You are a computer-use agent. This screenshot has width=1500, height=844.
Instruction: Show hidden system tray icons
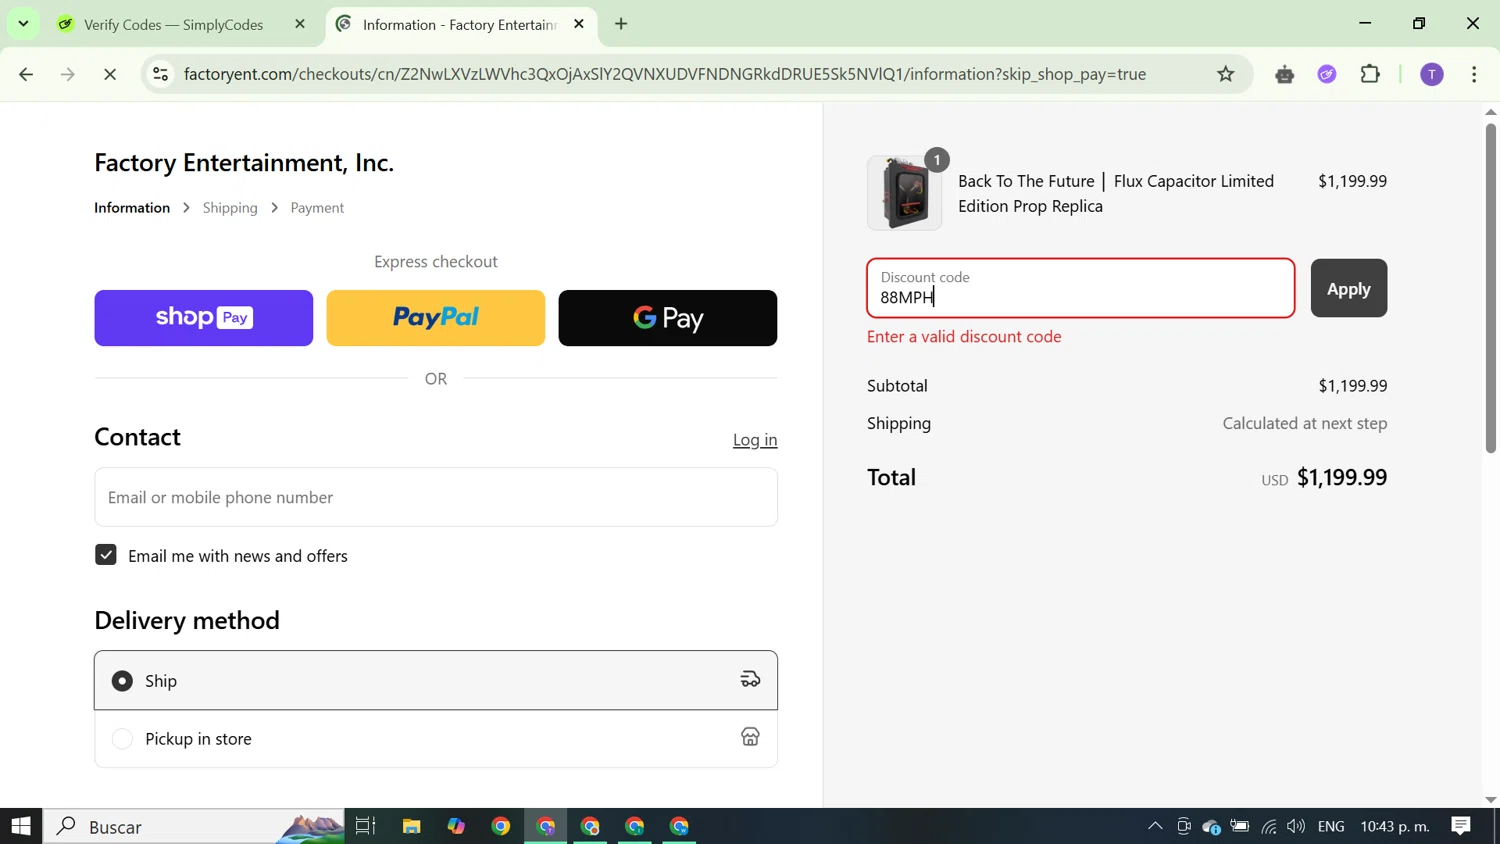coord(1155,826)
